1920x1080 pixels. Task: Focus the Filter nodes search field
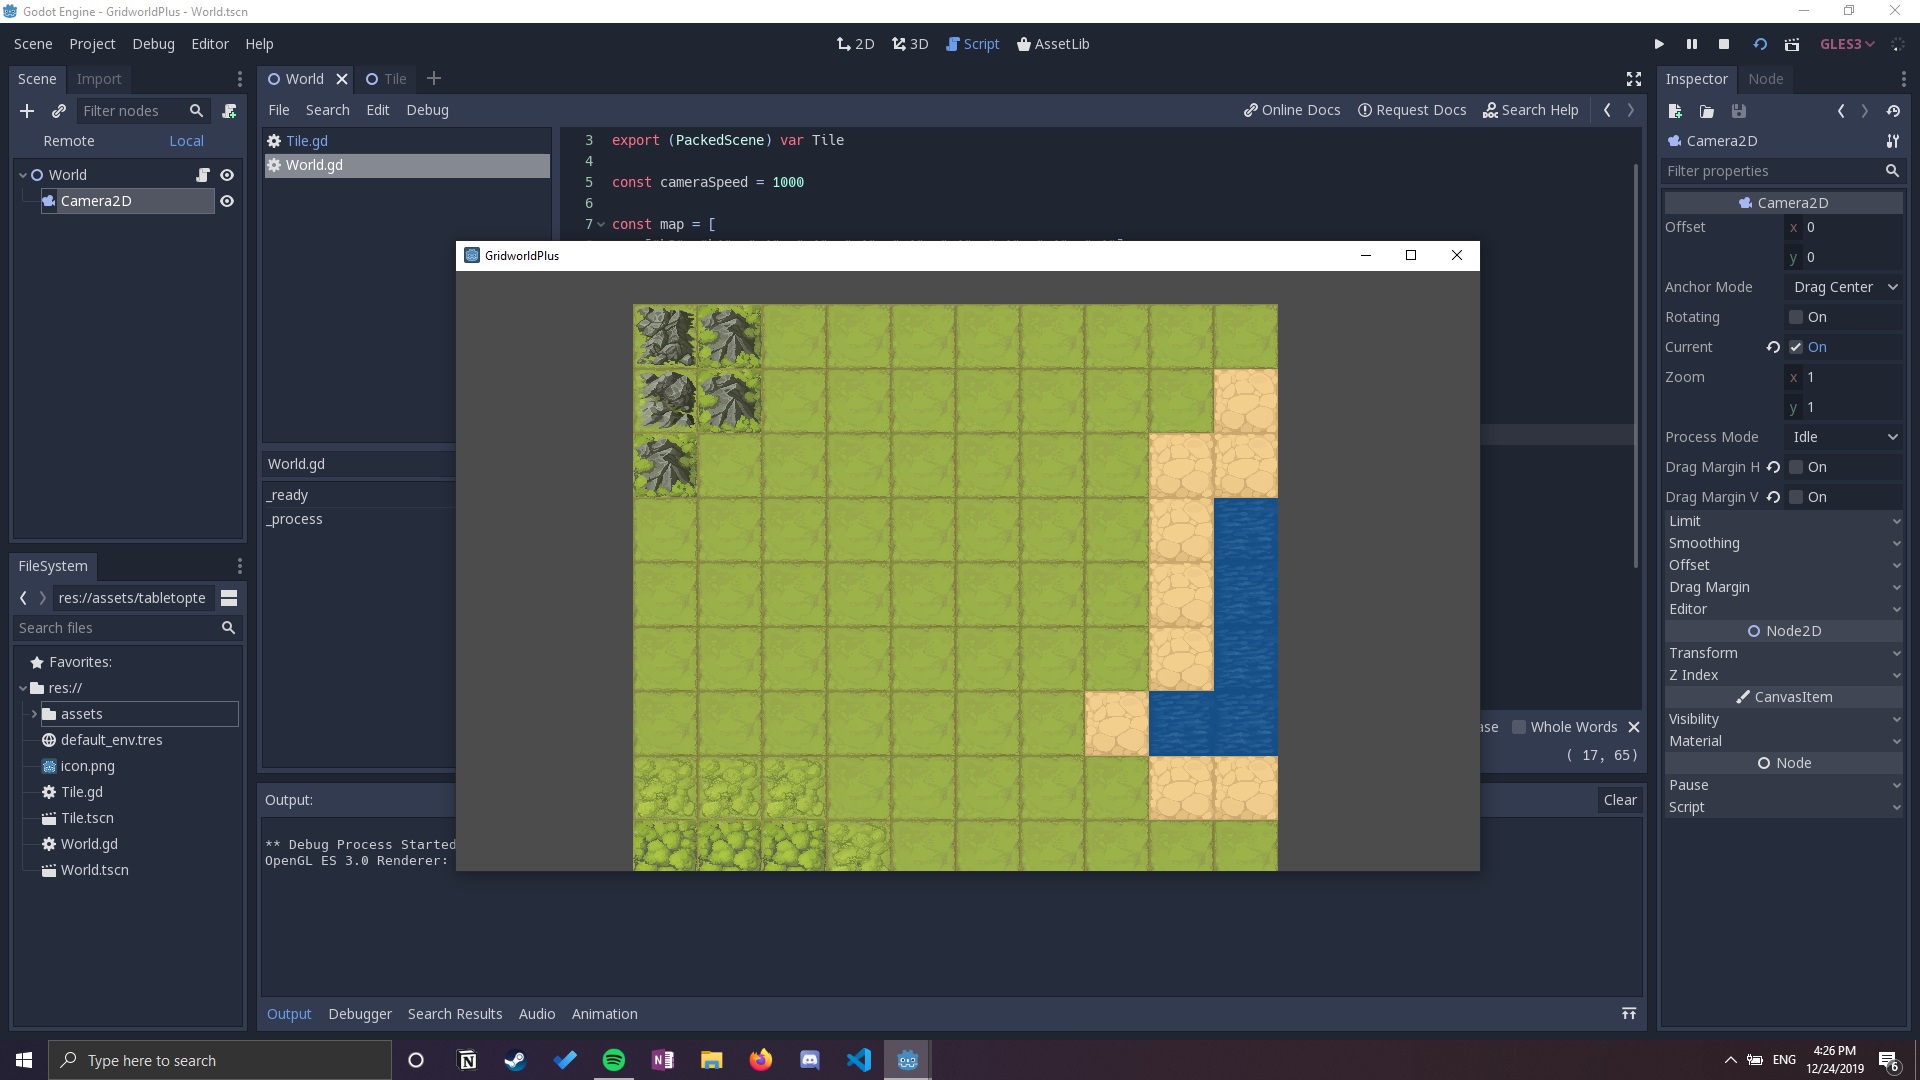pyautogui.click(x=135, y=111)
